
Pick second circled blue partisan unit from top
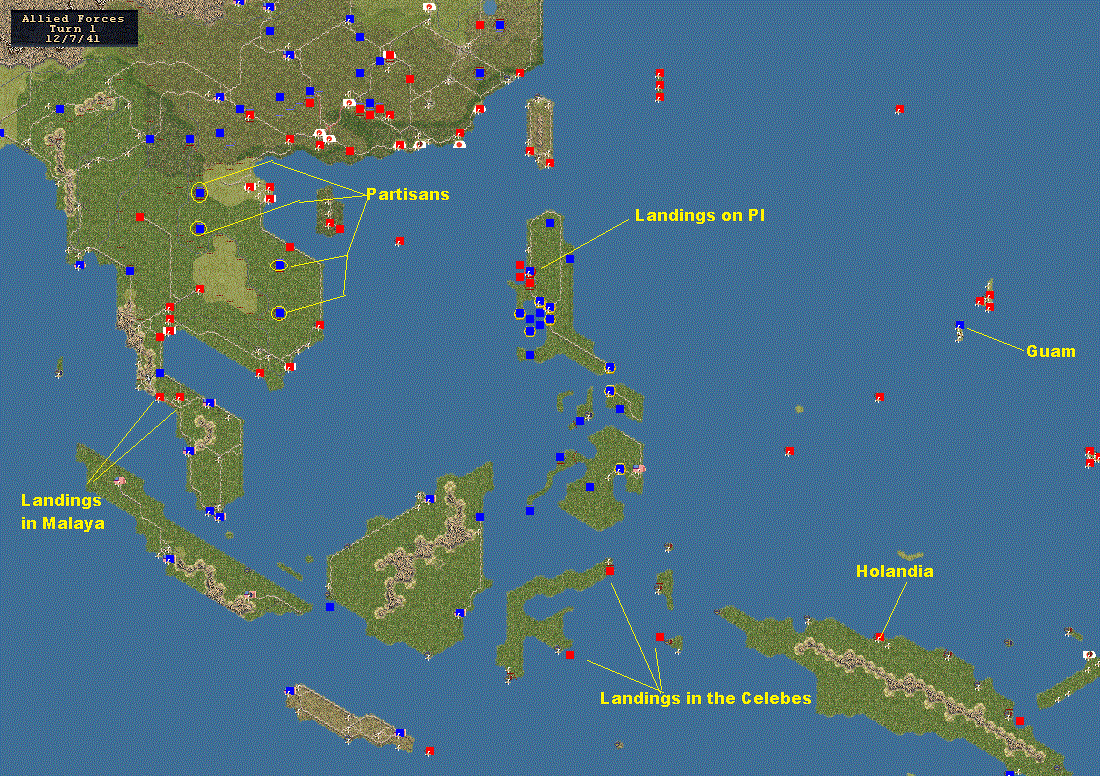(x=200, y=229)
